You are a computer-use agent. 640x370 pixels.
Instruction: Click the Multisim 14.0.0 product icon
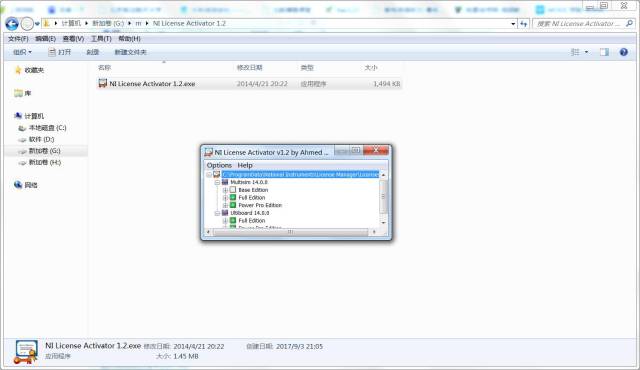(x=225, y=182)
